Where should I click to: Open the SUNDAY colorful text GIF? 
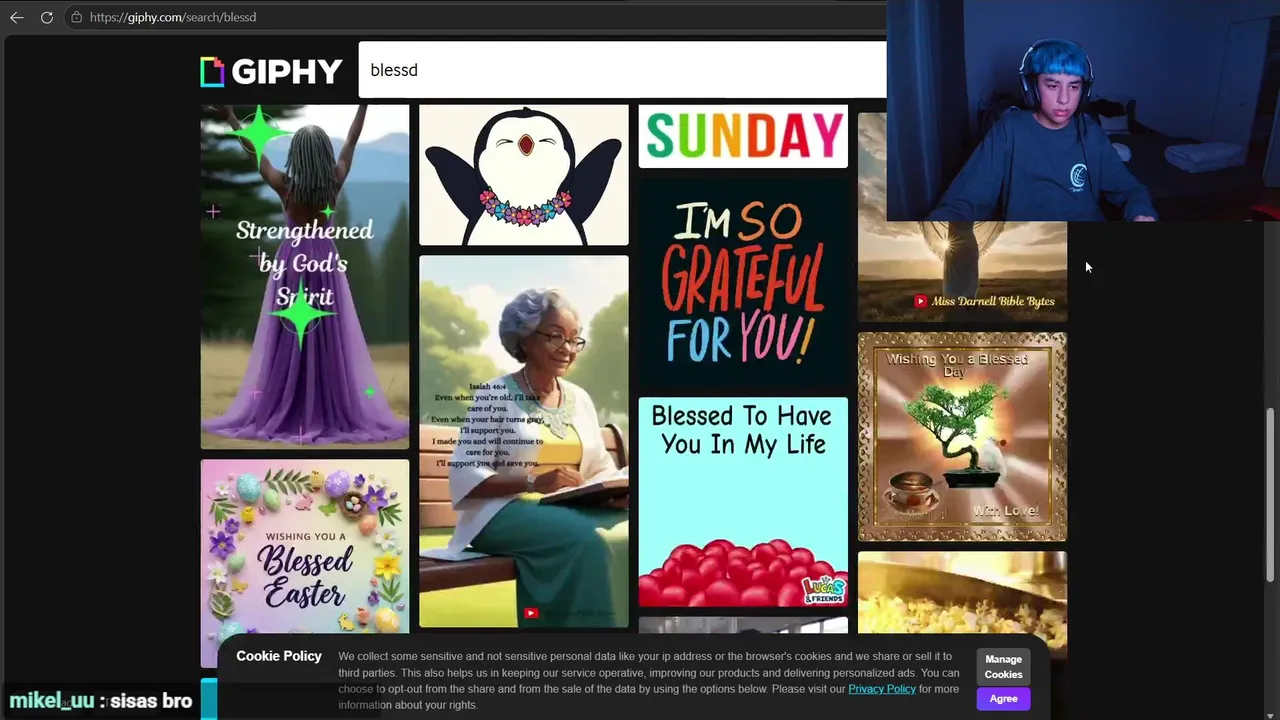743,136
